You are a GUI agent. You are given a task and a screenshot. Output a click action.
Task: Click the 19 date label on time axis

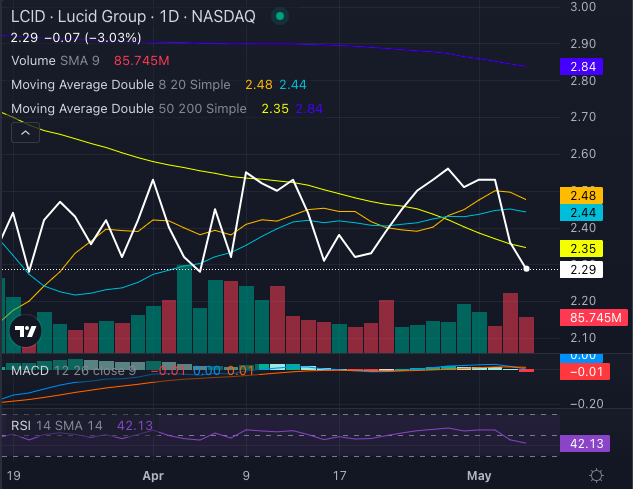[x=13, y=476]
